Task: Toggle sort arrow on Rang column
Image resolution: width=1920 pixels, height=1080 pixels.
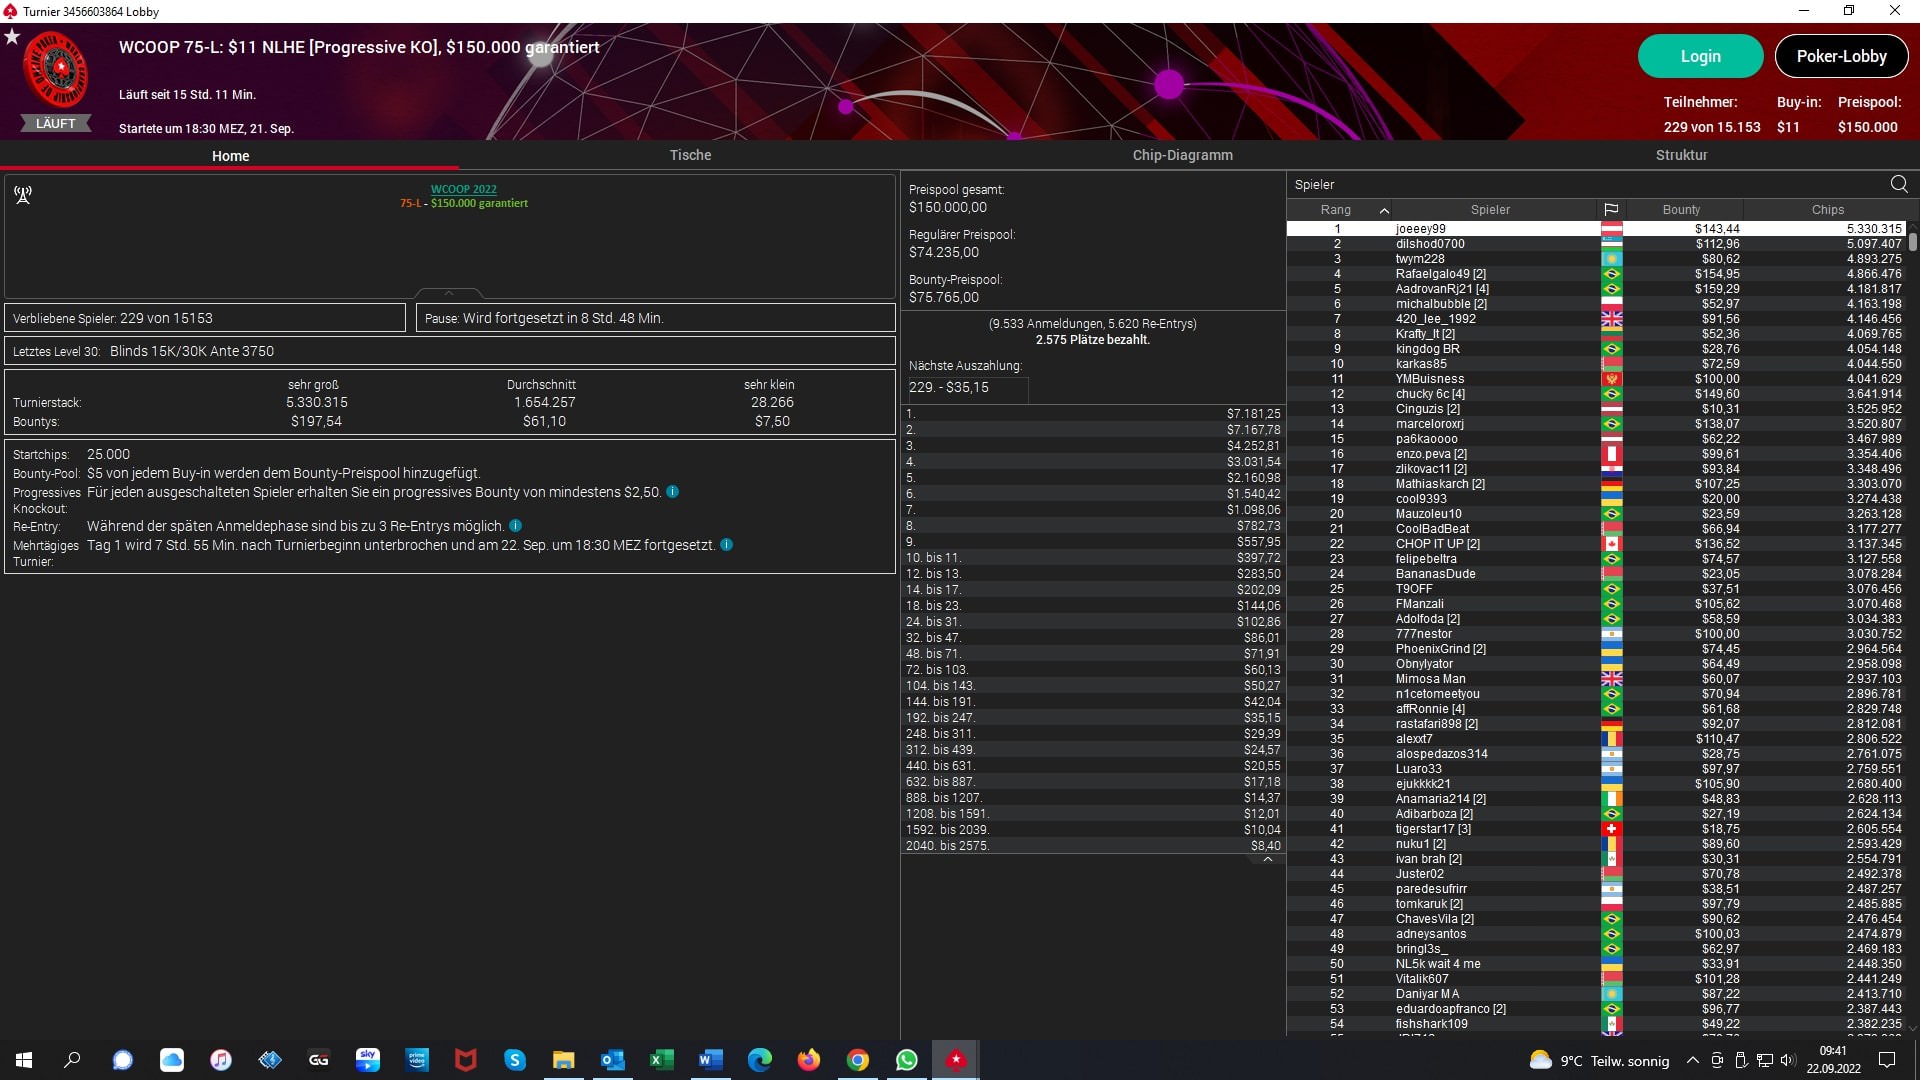Action: (1384, 210)
